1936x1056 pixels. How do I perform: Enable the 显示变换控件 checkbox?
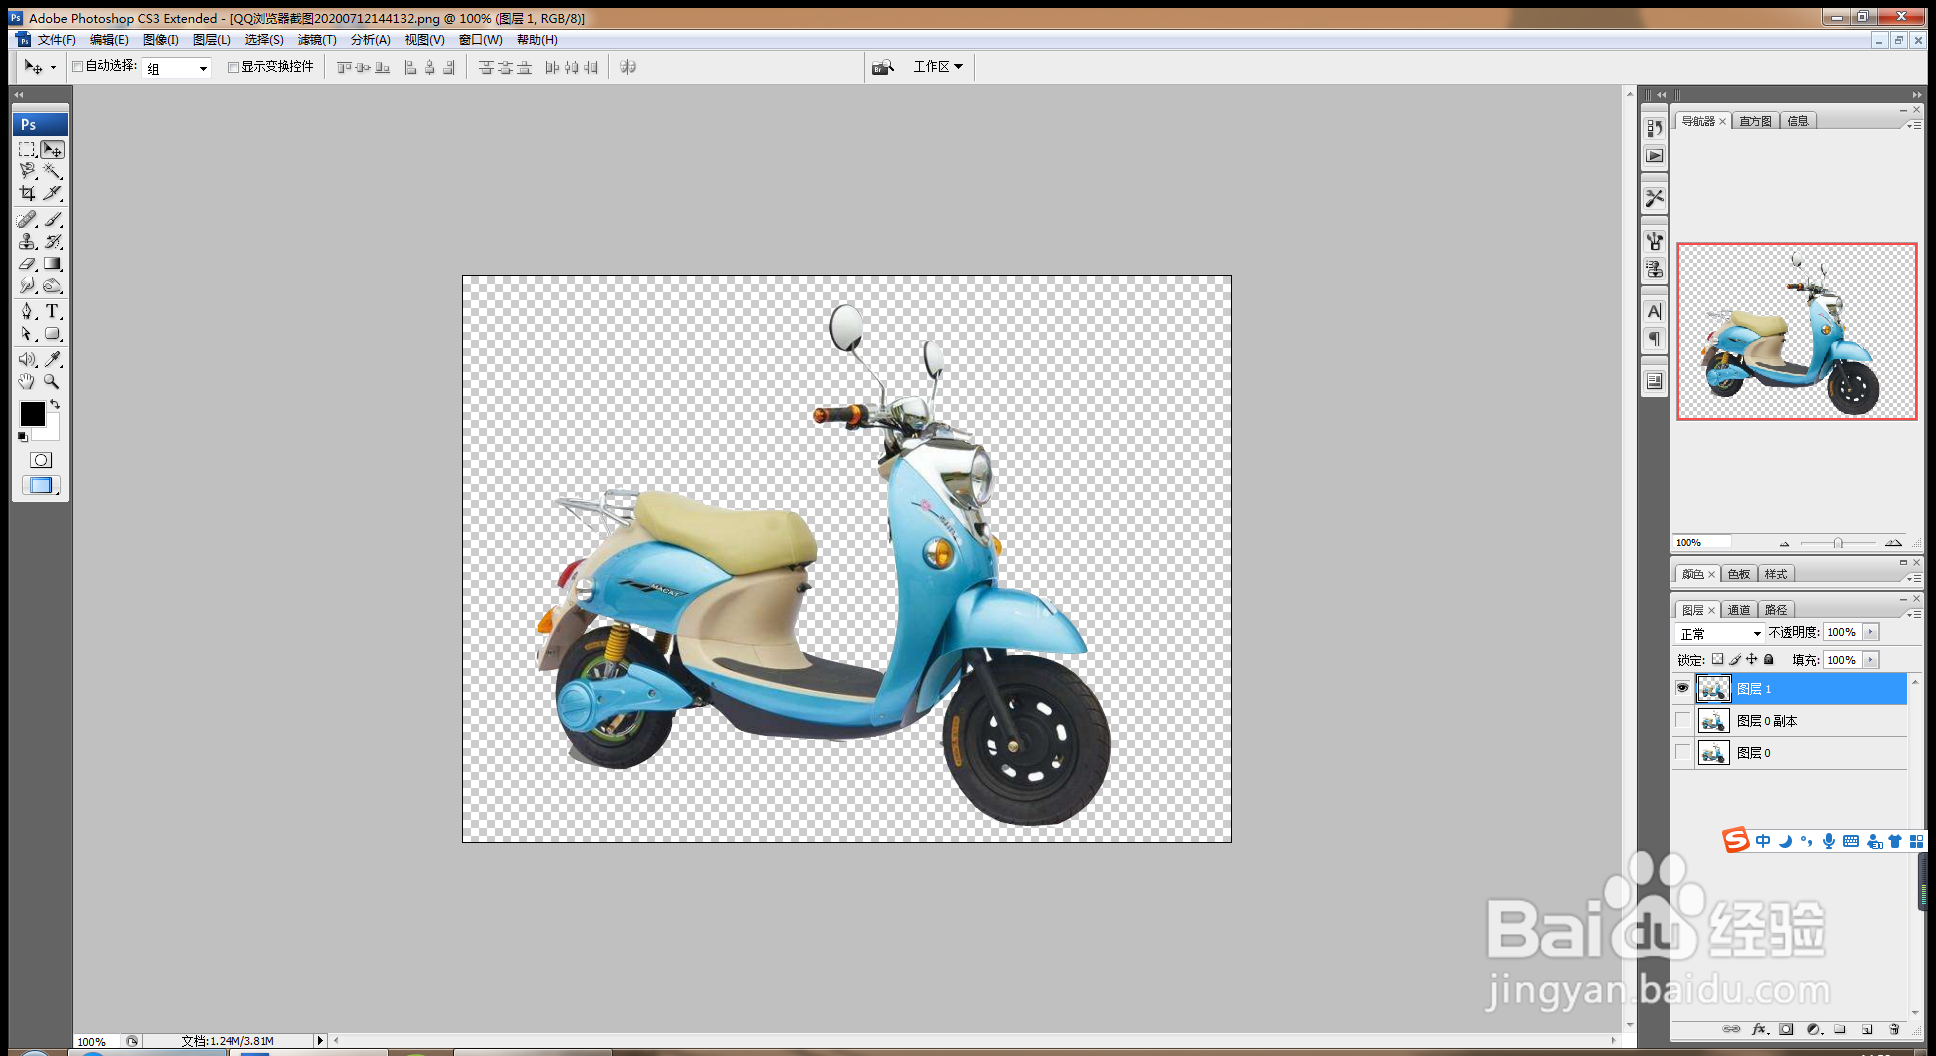tap(233, 67)
